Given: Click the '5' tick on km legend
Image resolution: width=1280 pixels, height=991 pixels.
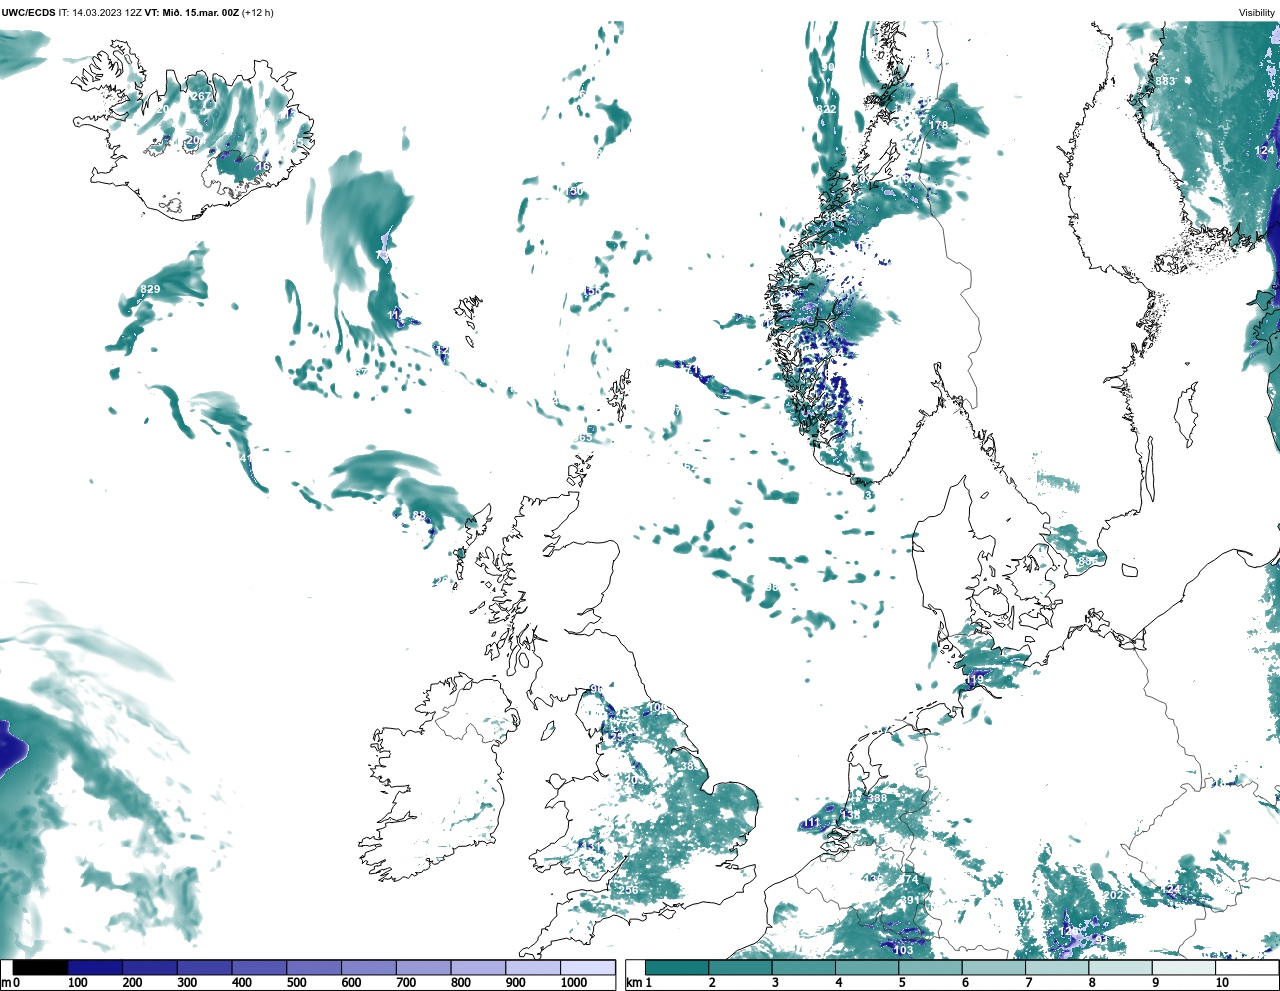Looking at the screenshot, I should tap(902, 983).
